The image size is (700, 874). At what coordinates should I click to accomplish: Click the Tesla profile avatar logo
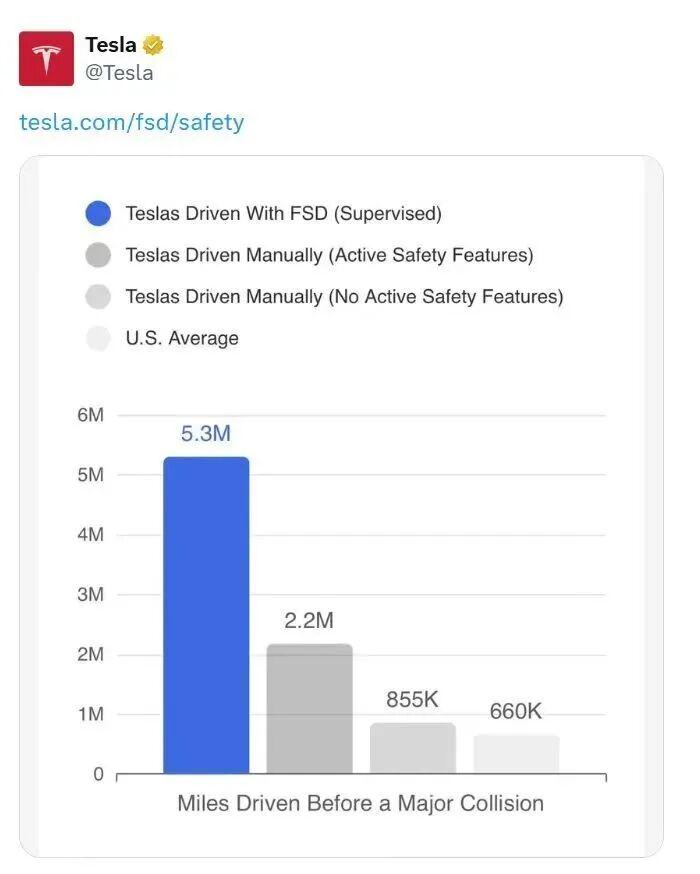click(46, 58)
